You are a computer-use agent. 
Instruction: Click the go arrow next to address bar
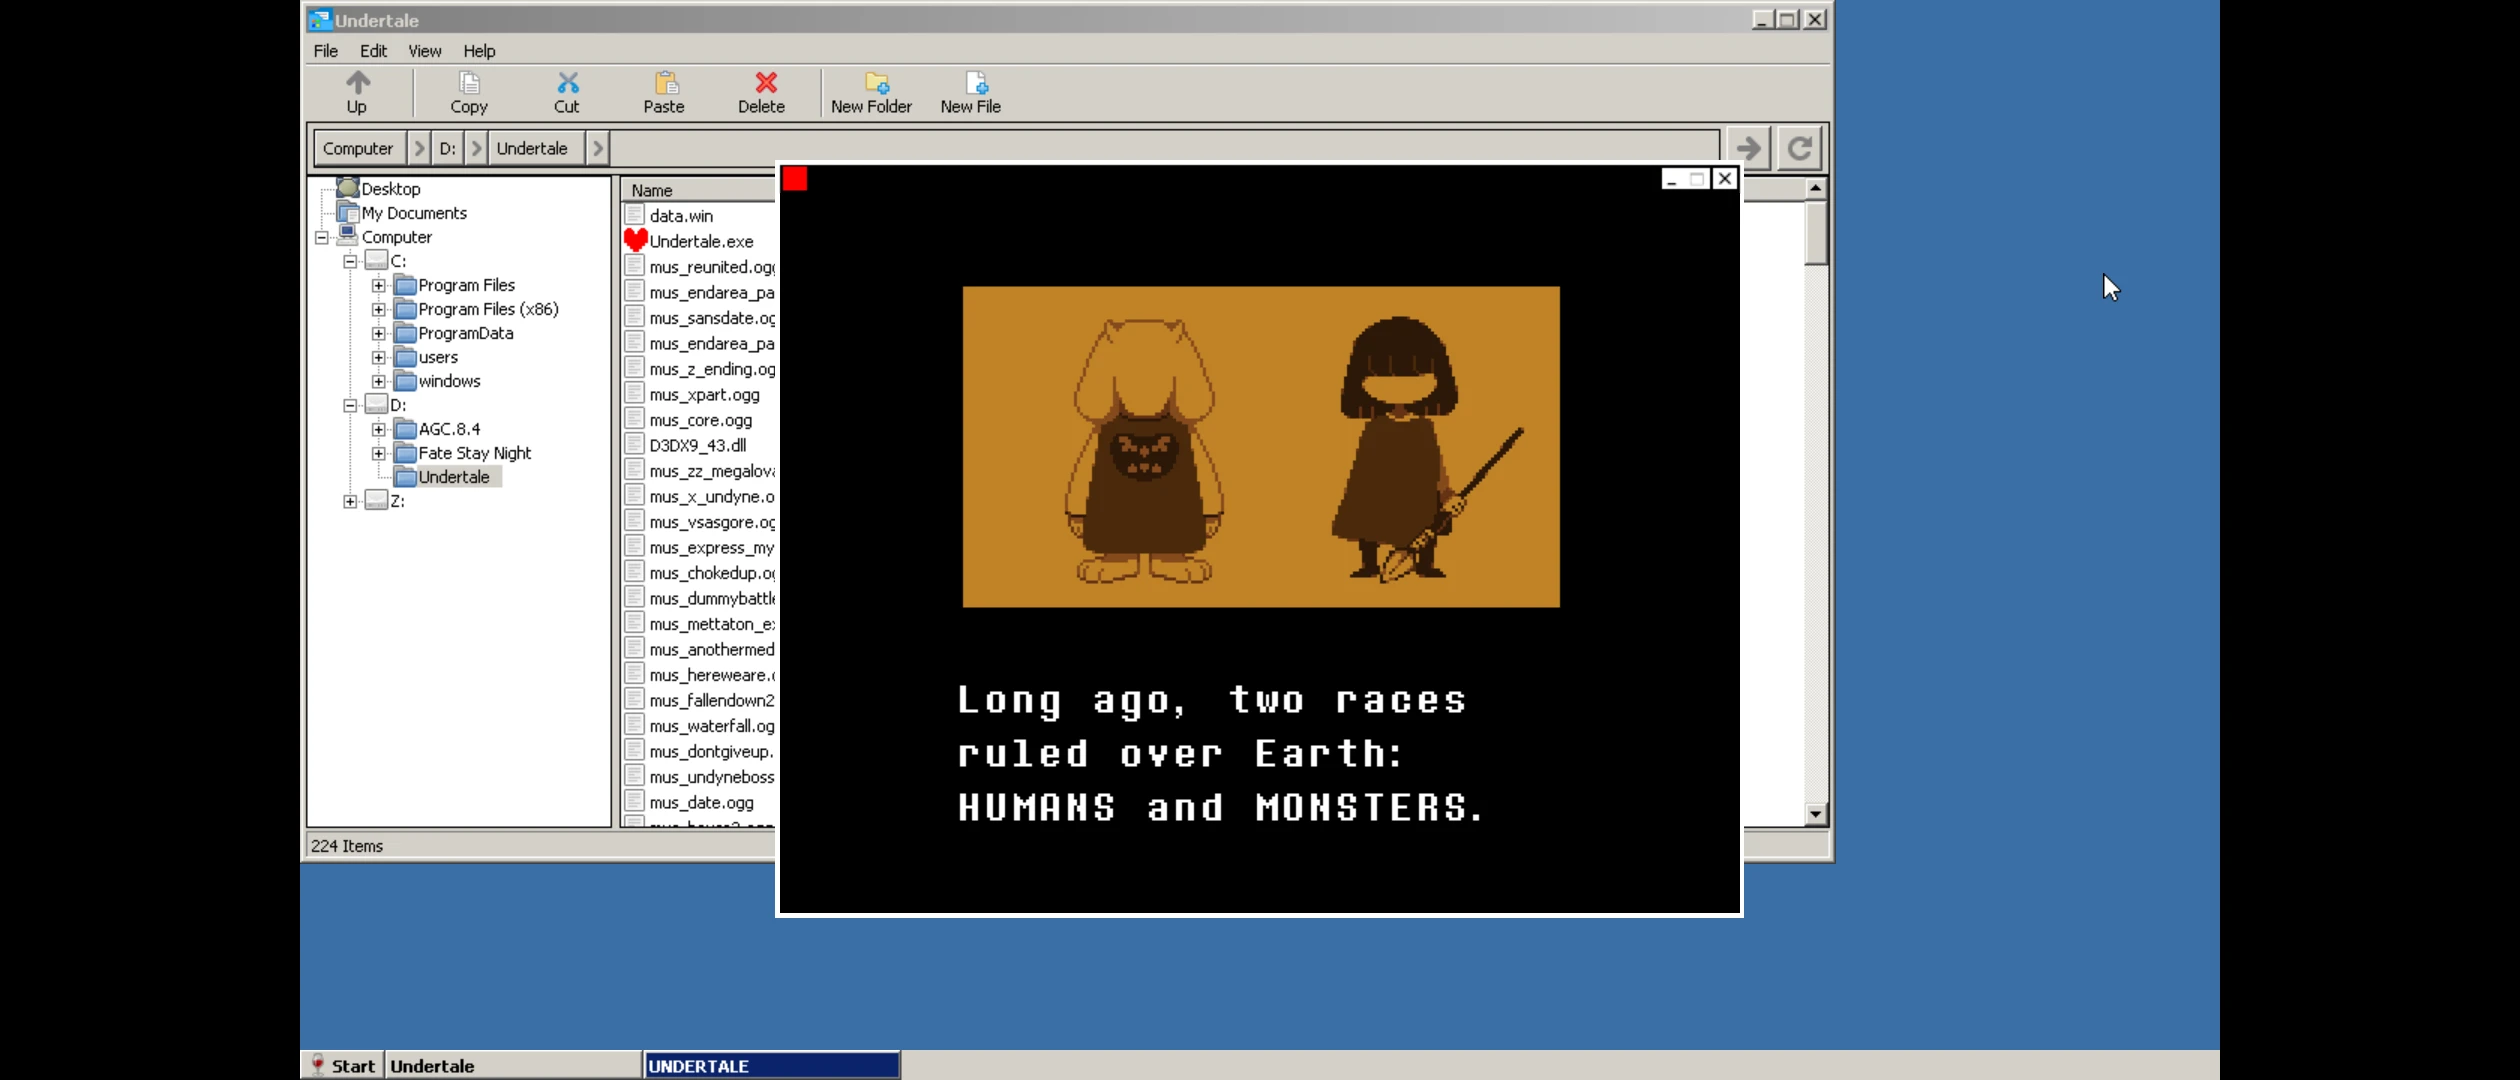pyautogui.click(x=1748, y=148)
